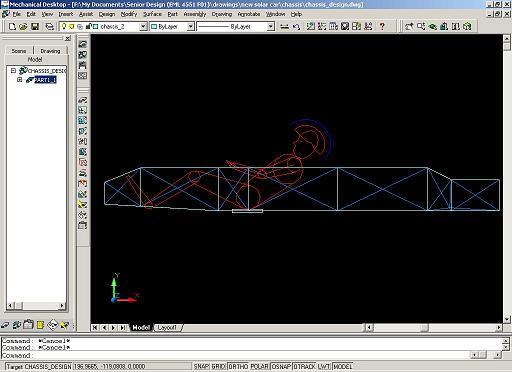Click the Save floppy disk icon

35,26
